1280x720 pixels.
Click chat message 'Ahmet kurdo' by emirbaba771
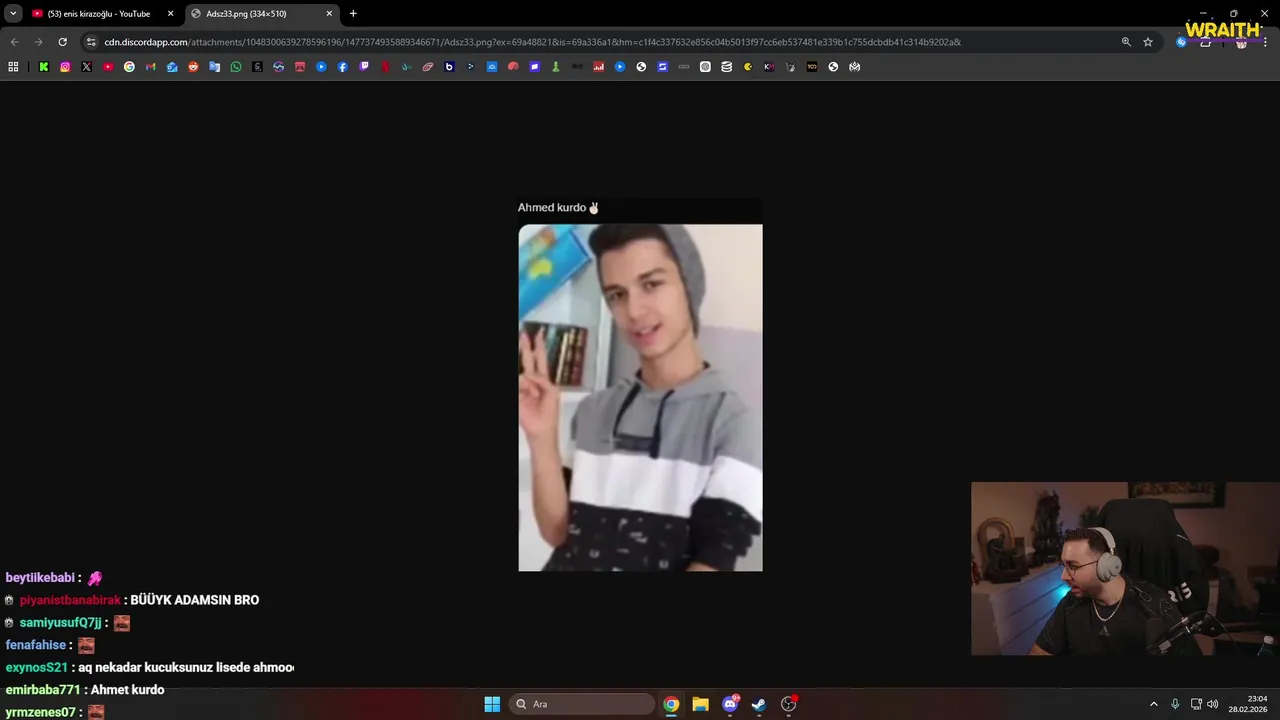tap(127, 690)
